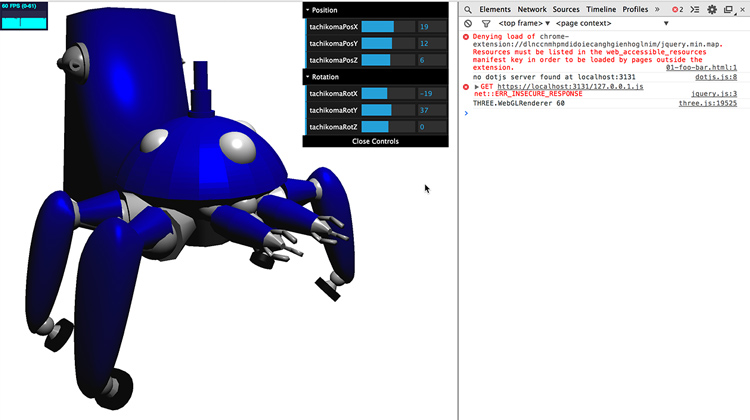Expand the GET request error entry
The width and height of the screenshot is (750, 420).
coord(476,87)
